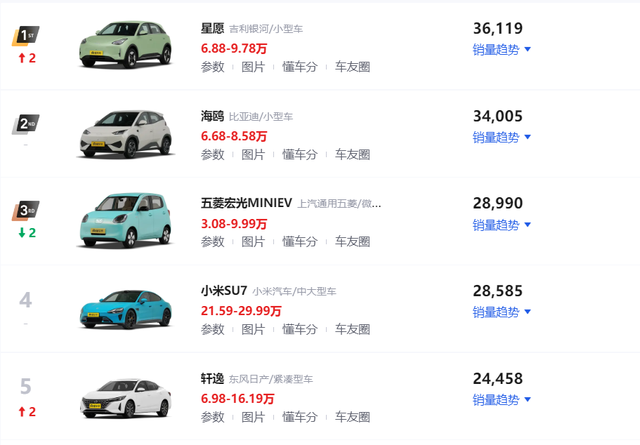Open 销量趋势 for 轩逸

click(x=501, y=400)
